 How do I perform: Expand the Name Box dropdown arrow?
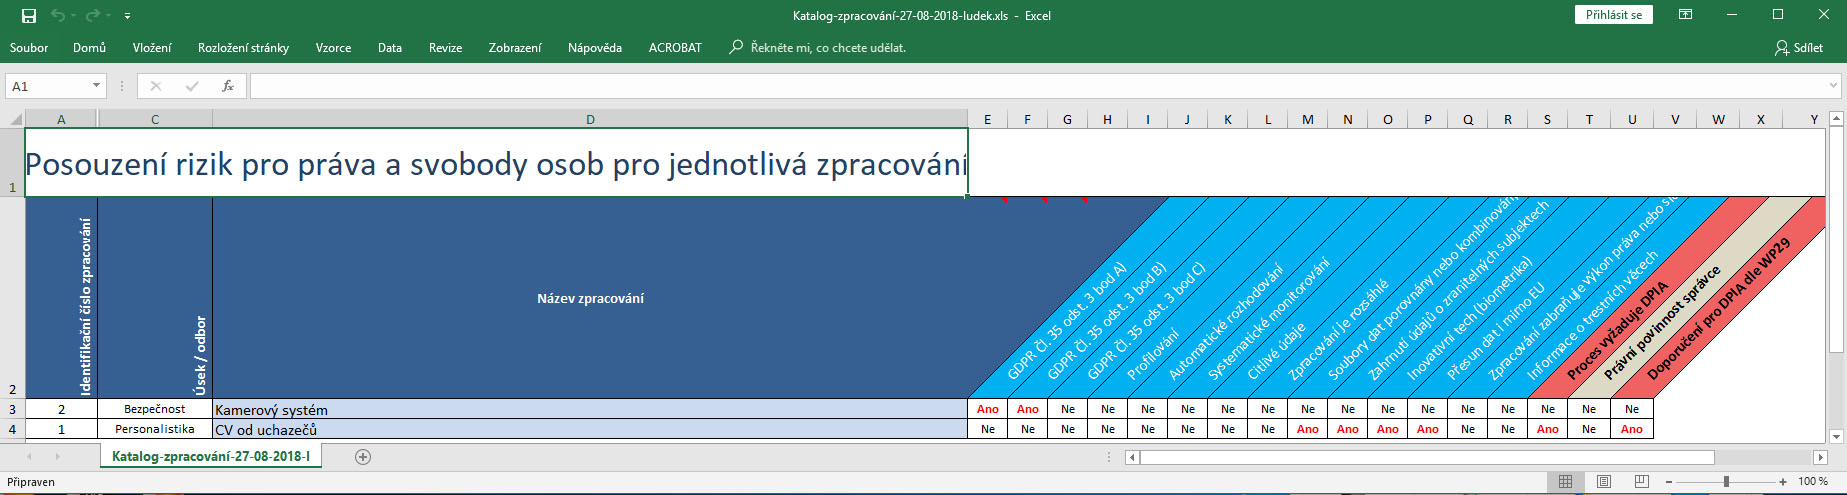(x=96, y=86)
